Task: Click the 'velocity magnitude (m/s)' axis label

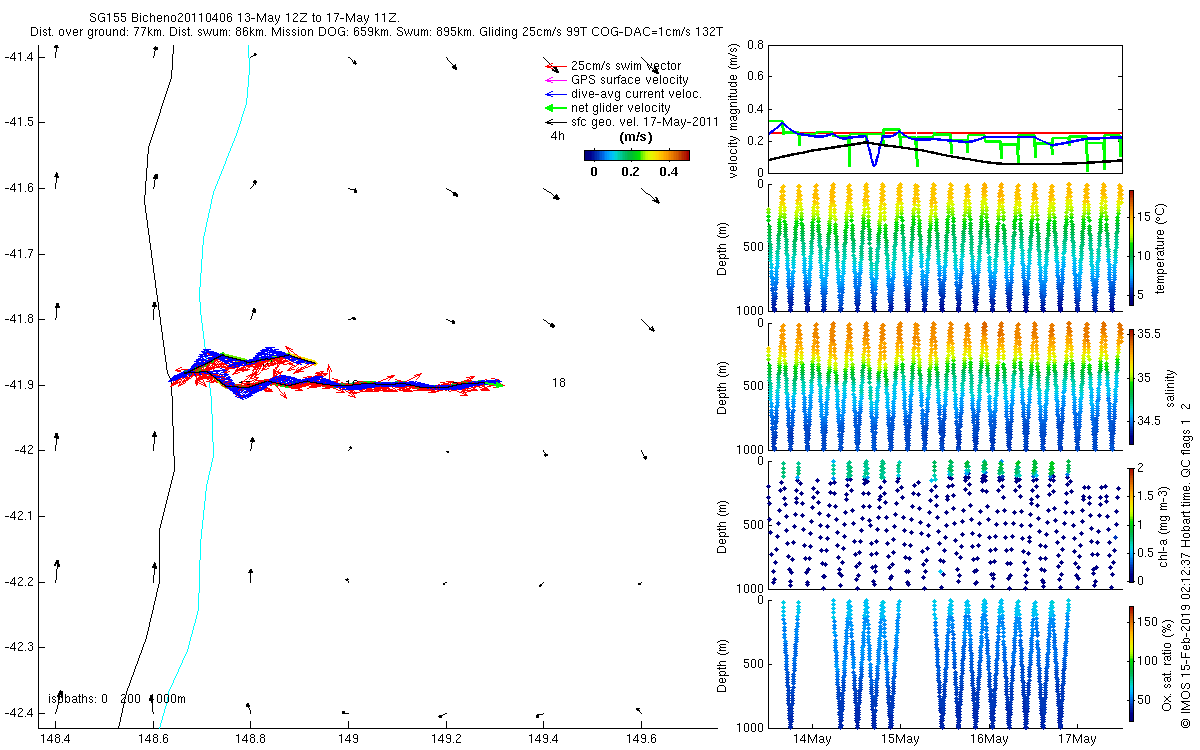Action: click(735, 109)
